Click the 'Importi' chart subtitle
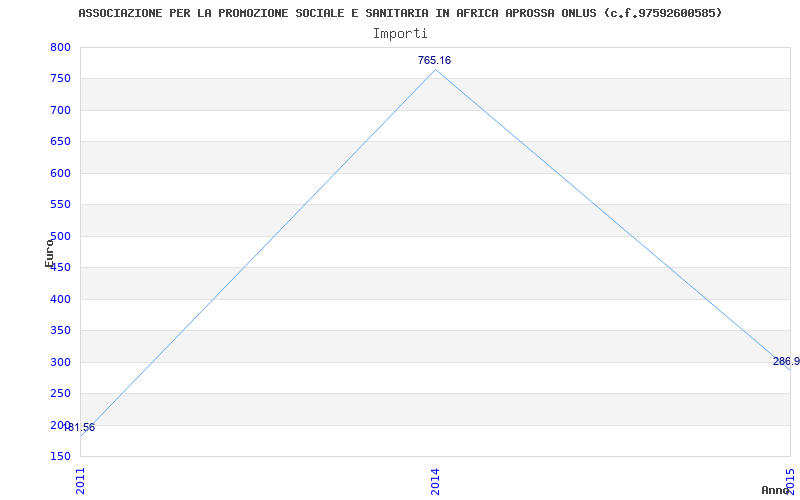Image resolution: width=800 pixels, height=500 pixels. click(400, 34)
